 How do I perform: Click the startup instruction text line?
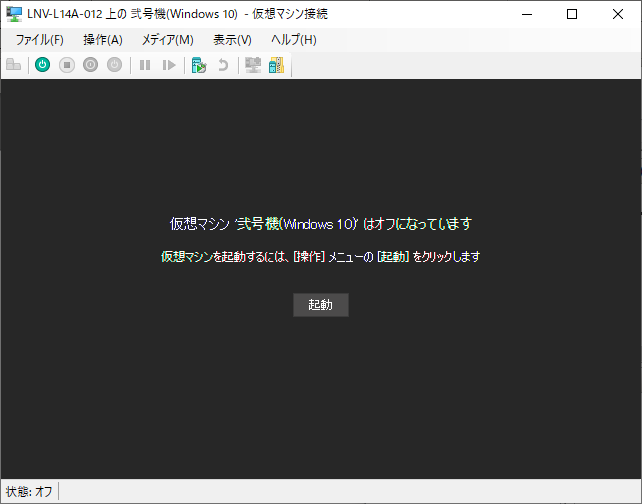click(321, 257)
